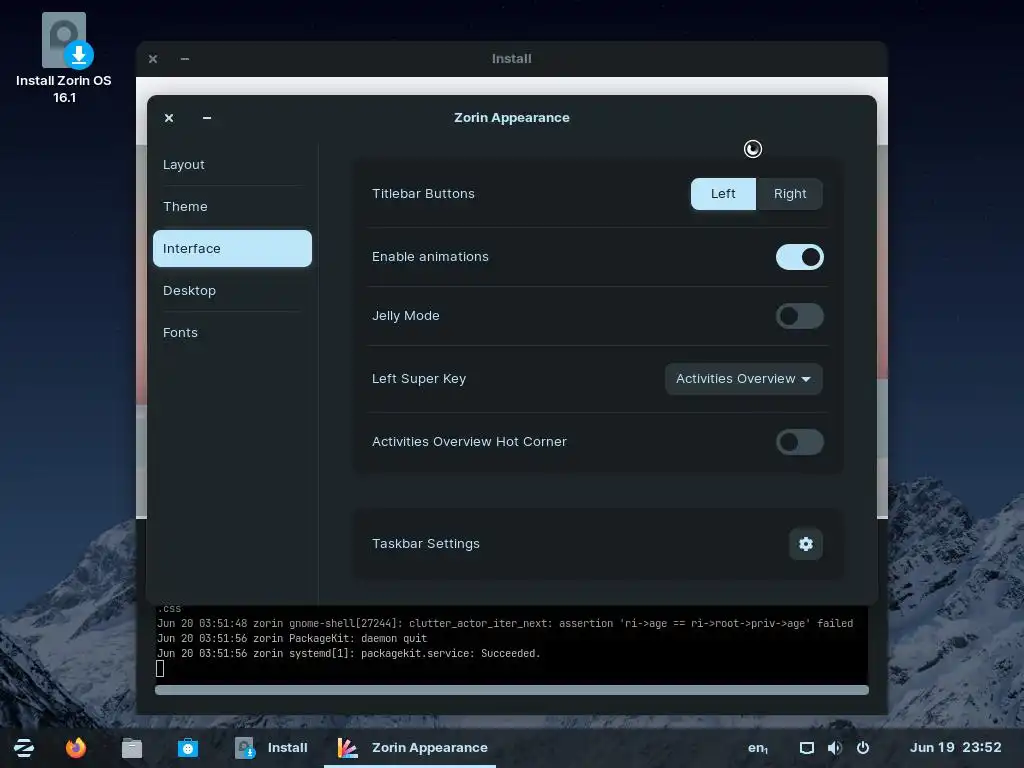Click the Left Super Key label
1024x768 pixels.
pyautogui.click(x=419, y=379)
